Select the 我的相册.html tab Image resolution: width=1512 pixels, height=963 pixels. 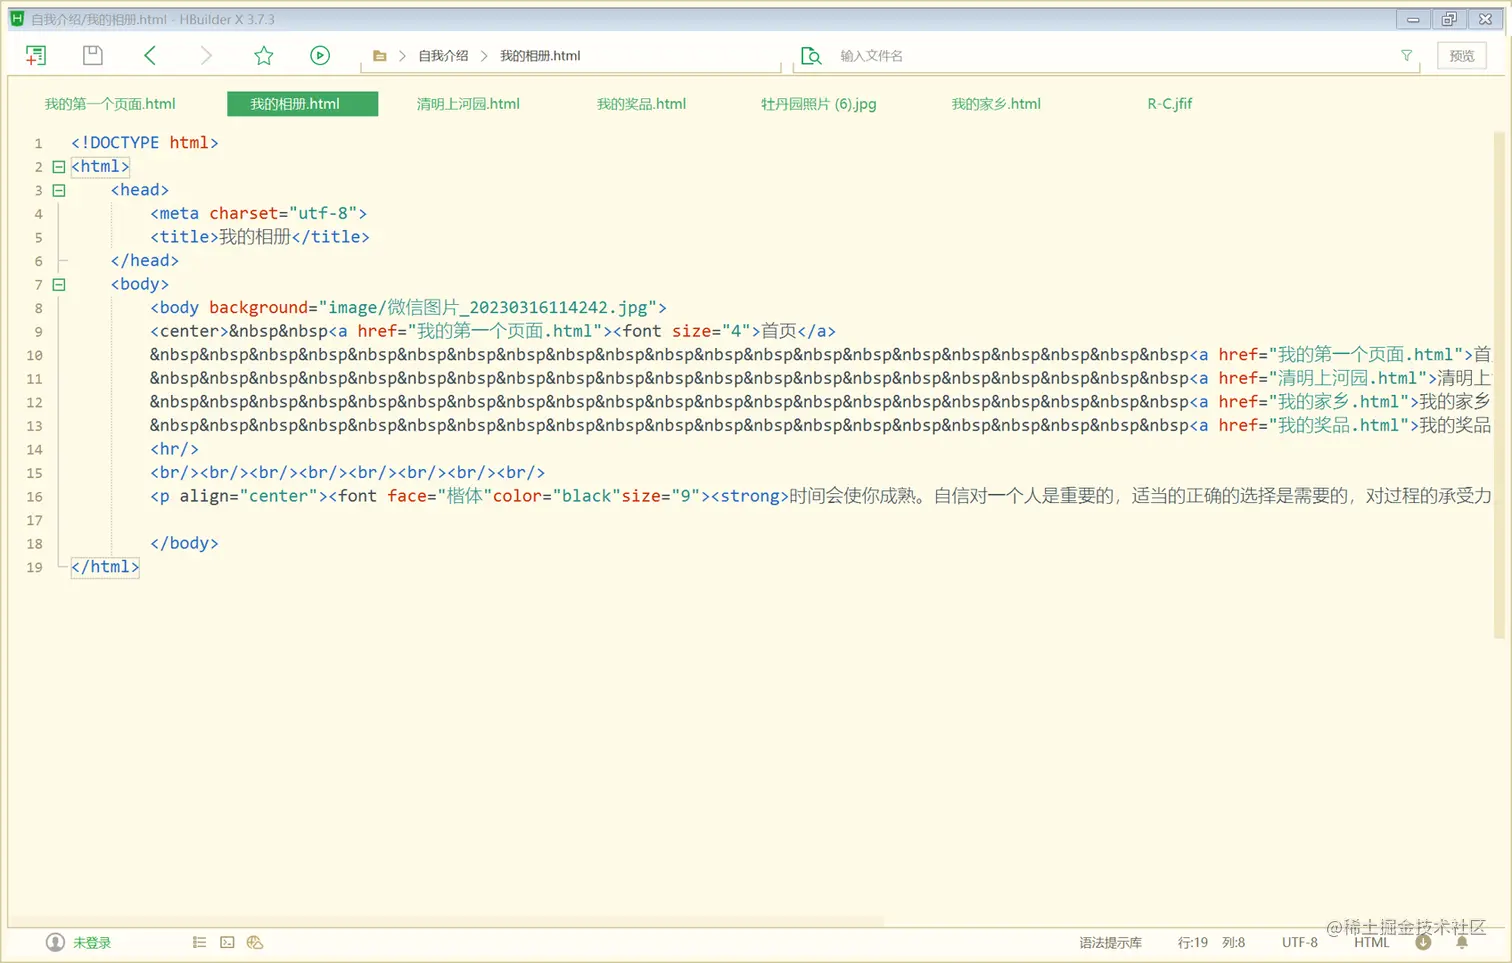click(x=302, y=104)
